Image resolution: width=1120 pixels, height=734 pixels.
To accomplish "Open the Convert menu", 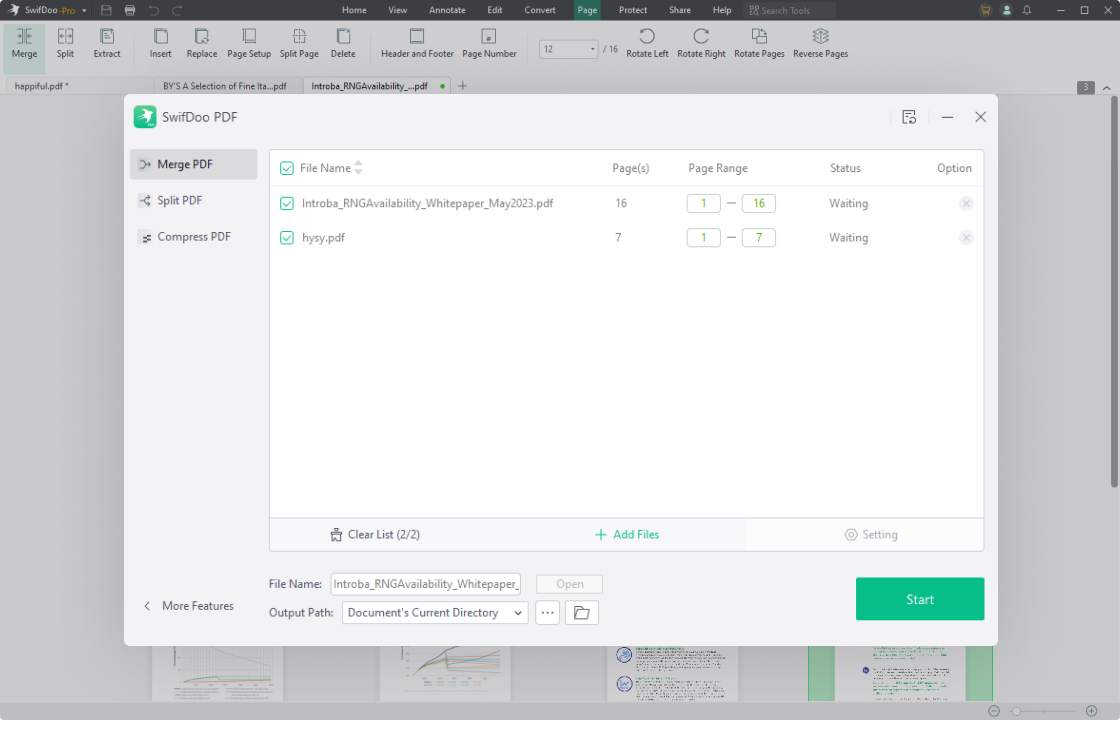I will tap(539, 10).
